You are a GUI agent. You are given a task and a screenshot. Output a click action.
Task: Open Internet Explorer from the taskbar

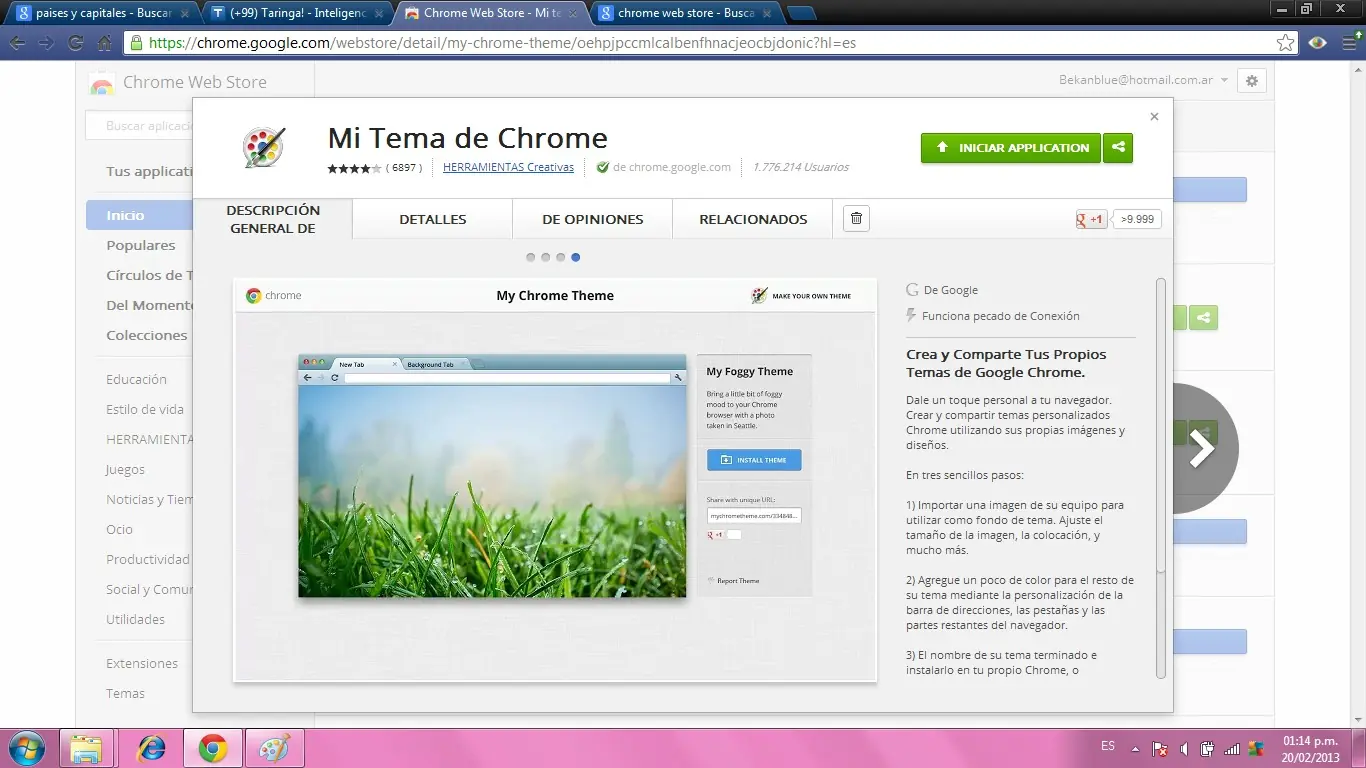(x=151, y=748)
